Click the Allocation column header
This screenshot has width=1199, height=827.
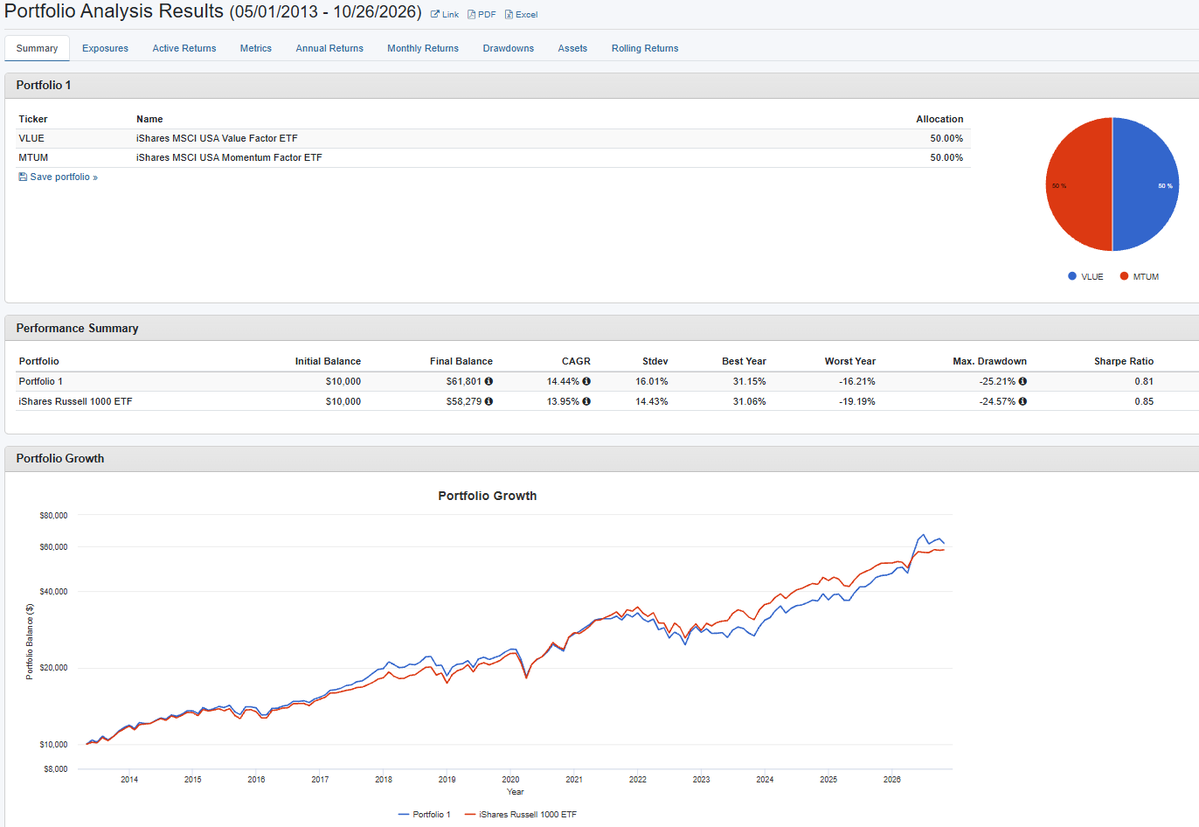click(x=940, y=119)
